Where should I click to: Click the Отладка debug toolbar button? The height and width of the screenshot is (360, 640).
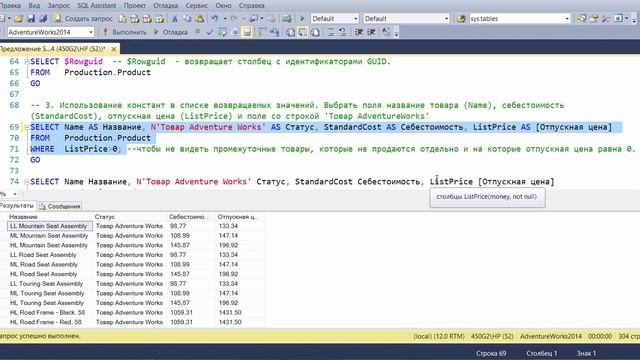[x=171, y=32]
